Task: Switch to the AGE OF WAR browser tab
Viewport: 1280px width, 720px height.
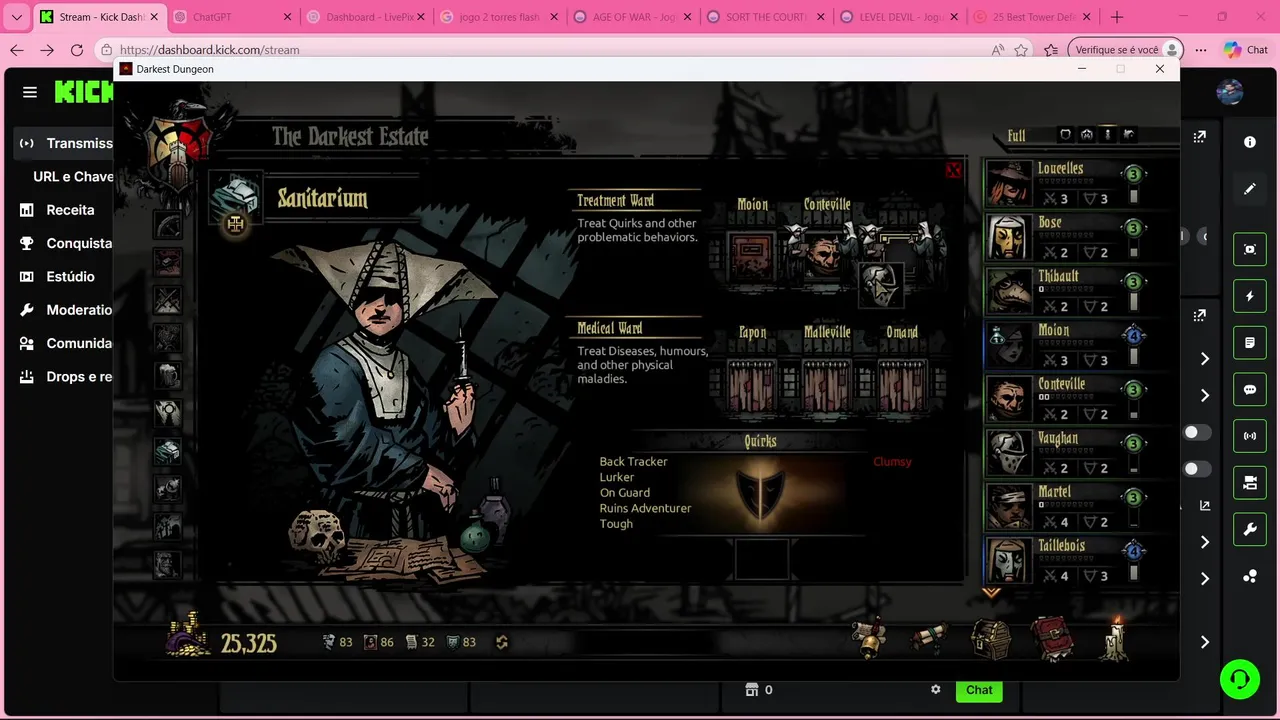Action: tap(633, 17)
